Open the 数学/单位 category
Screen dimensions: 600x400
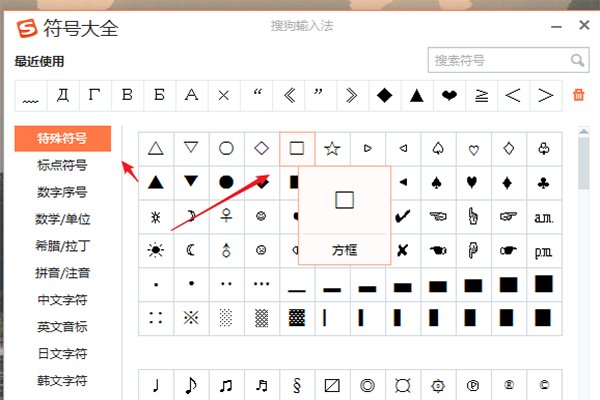(63, 219)
